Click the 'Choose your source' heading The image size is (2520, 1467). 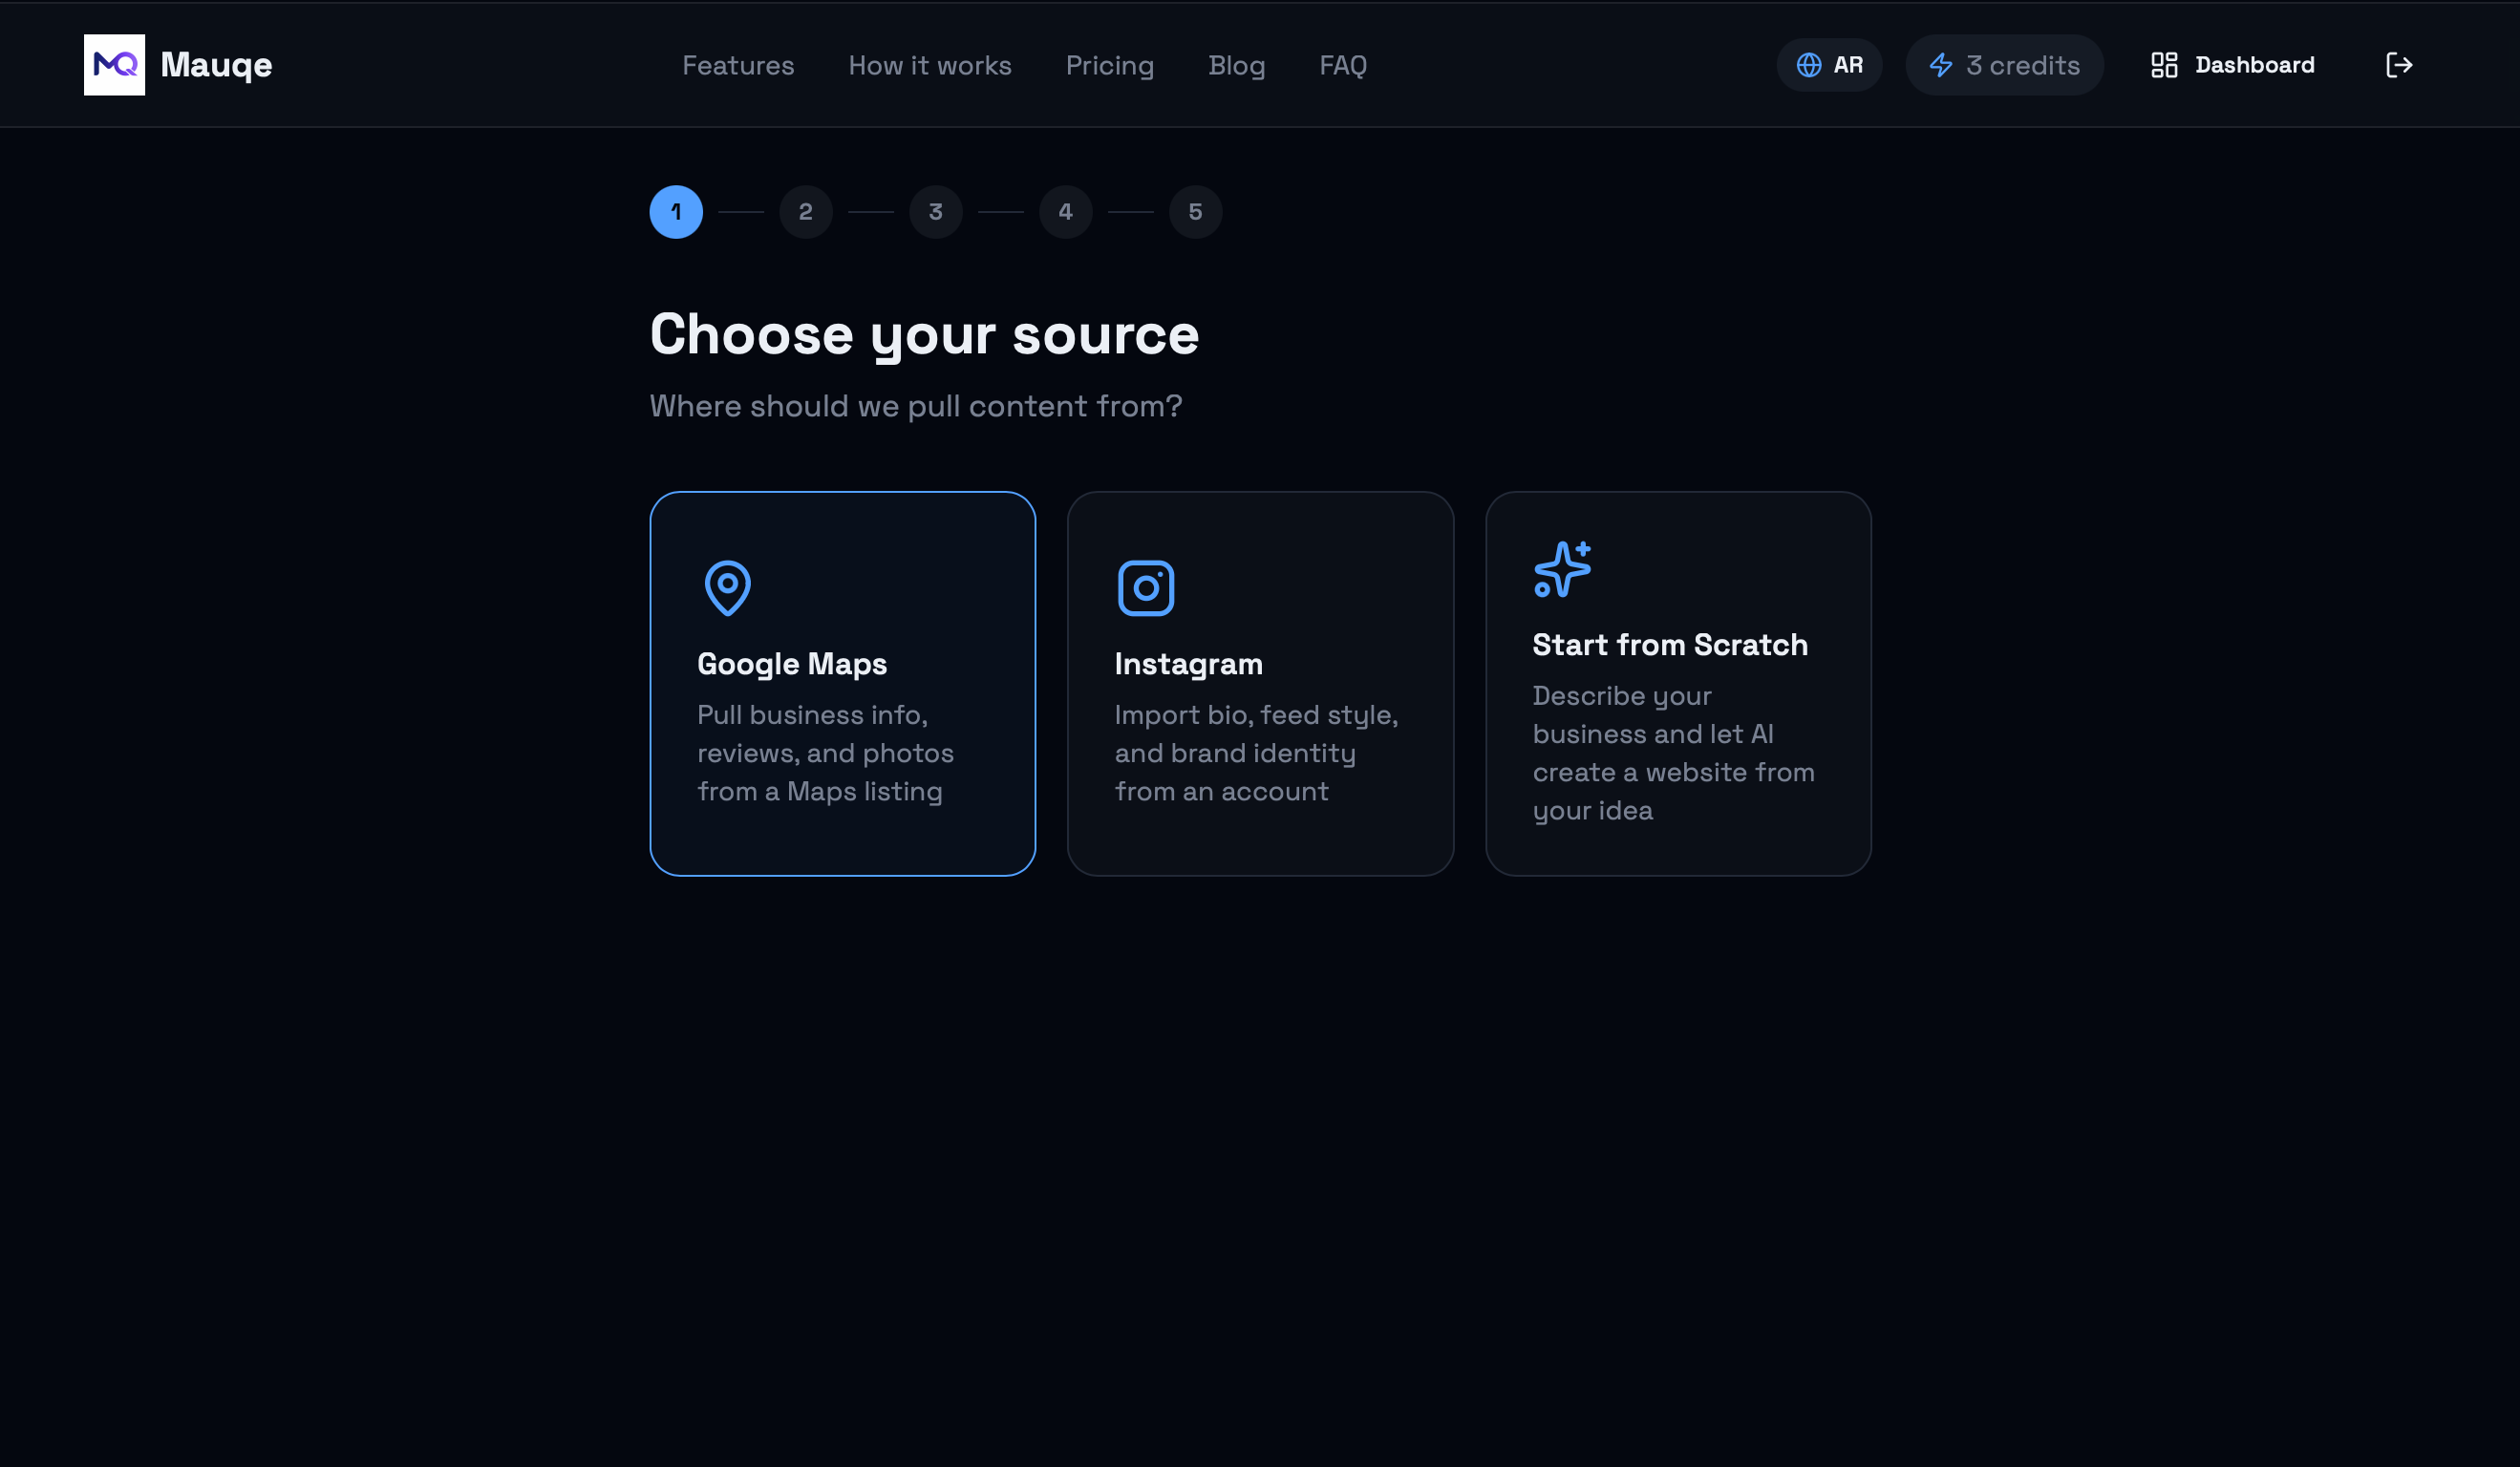click(x=924, y=335)
